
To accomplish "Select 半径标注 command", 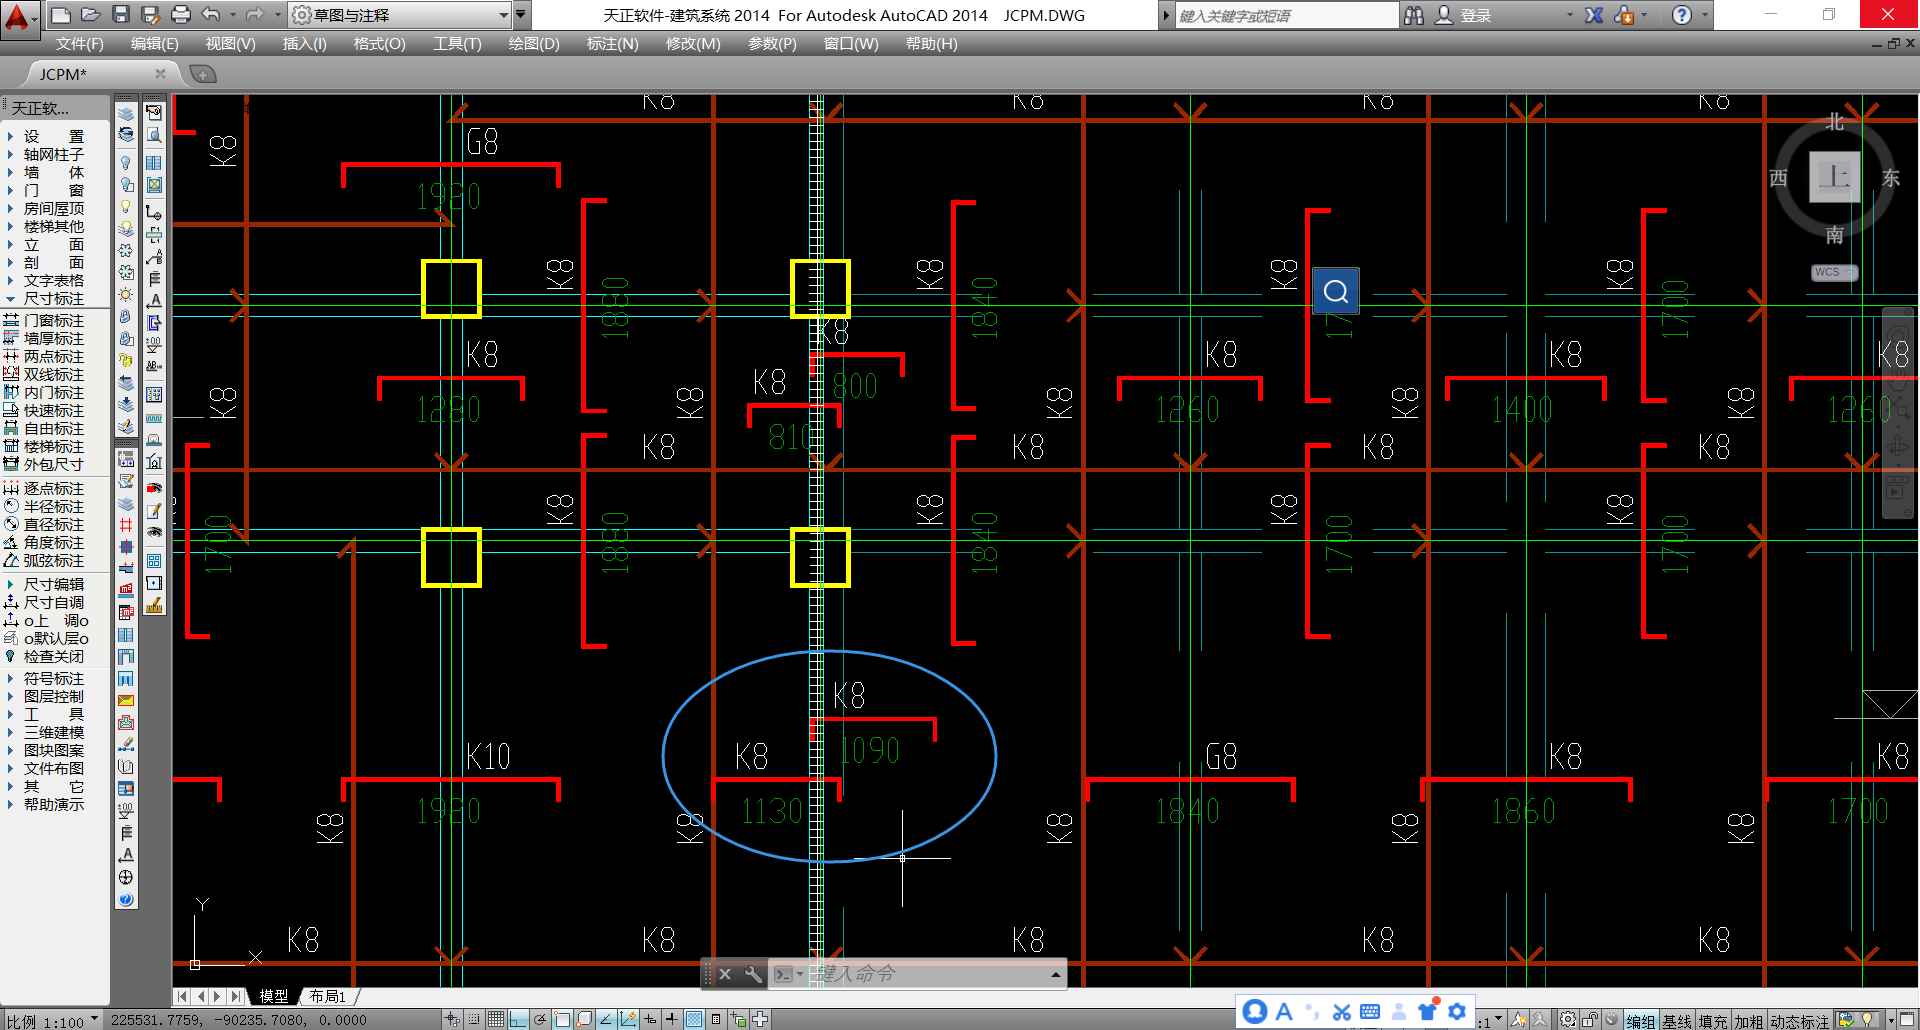I will click(x=53, y=506).
